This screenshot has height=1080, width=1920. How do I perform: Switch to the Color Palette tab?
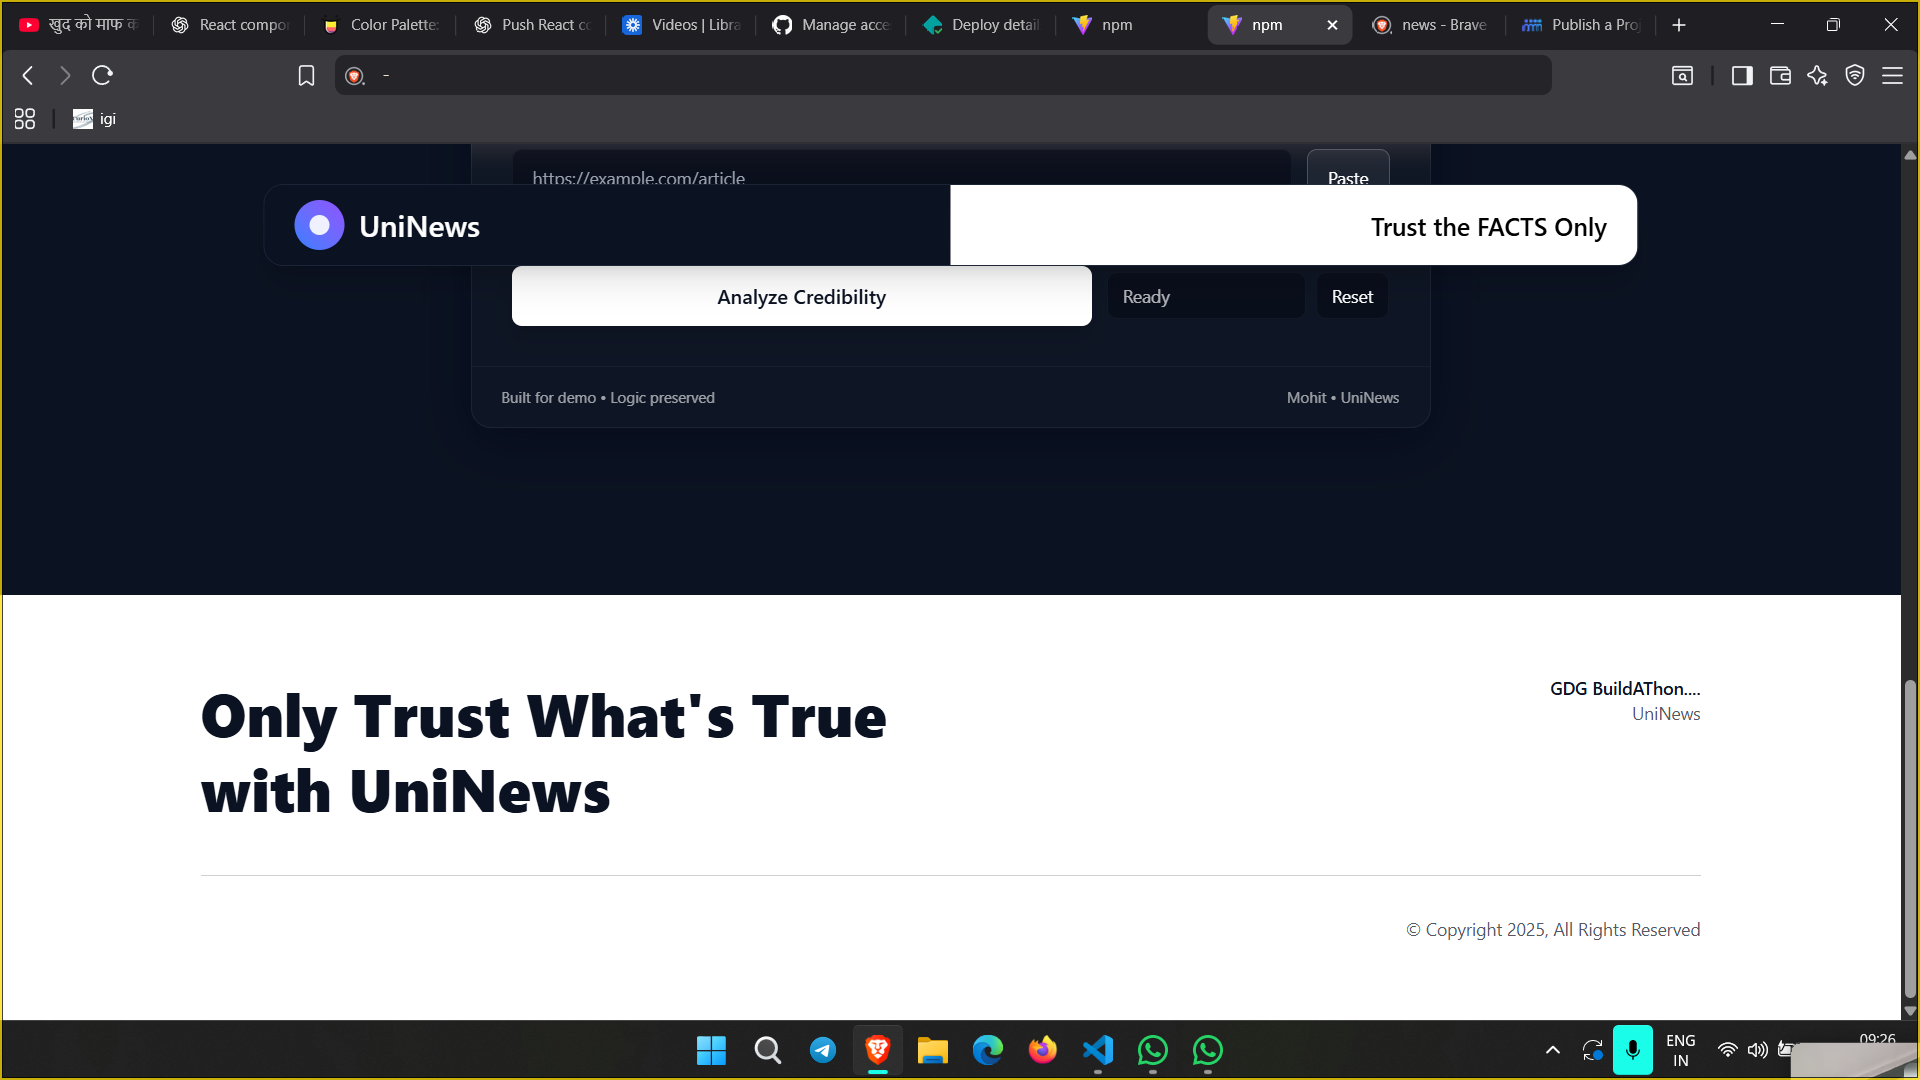(383, 25)
